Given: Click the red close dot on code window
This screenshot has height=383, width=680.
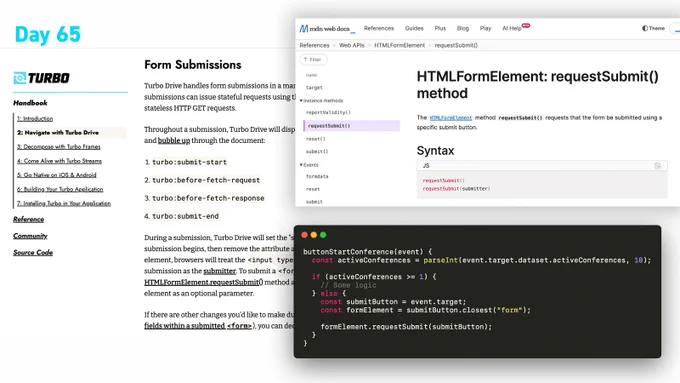Looking at the screenshot, I should [304, 235].
